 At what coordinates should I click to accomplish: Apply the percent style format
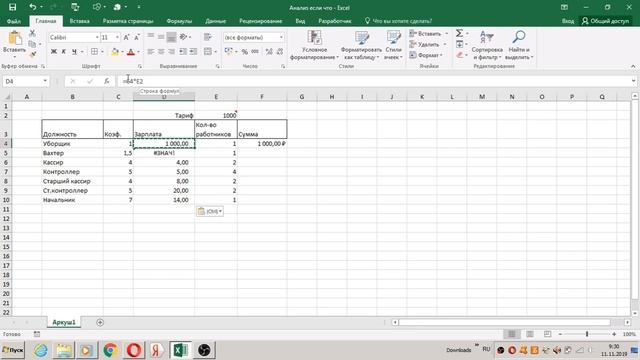pos(244,51)
